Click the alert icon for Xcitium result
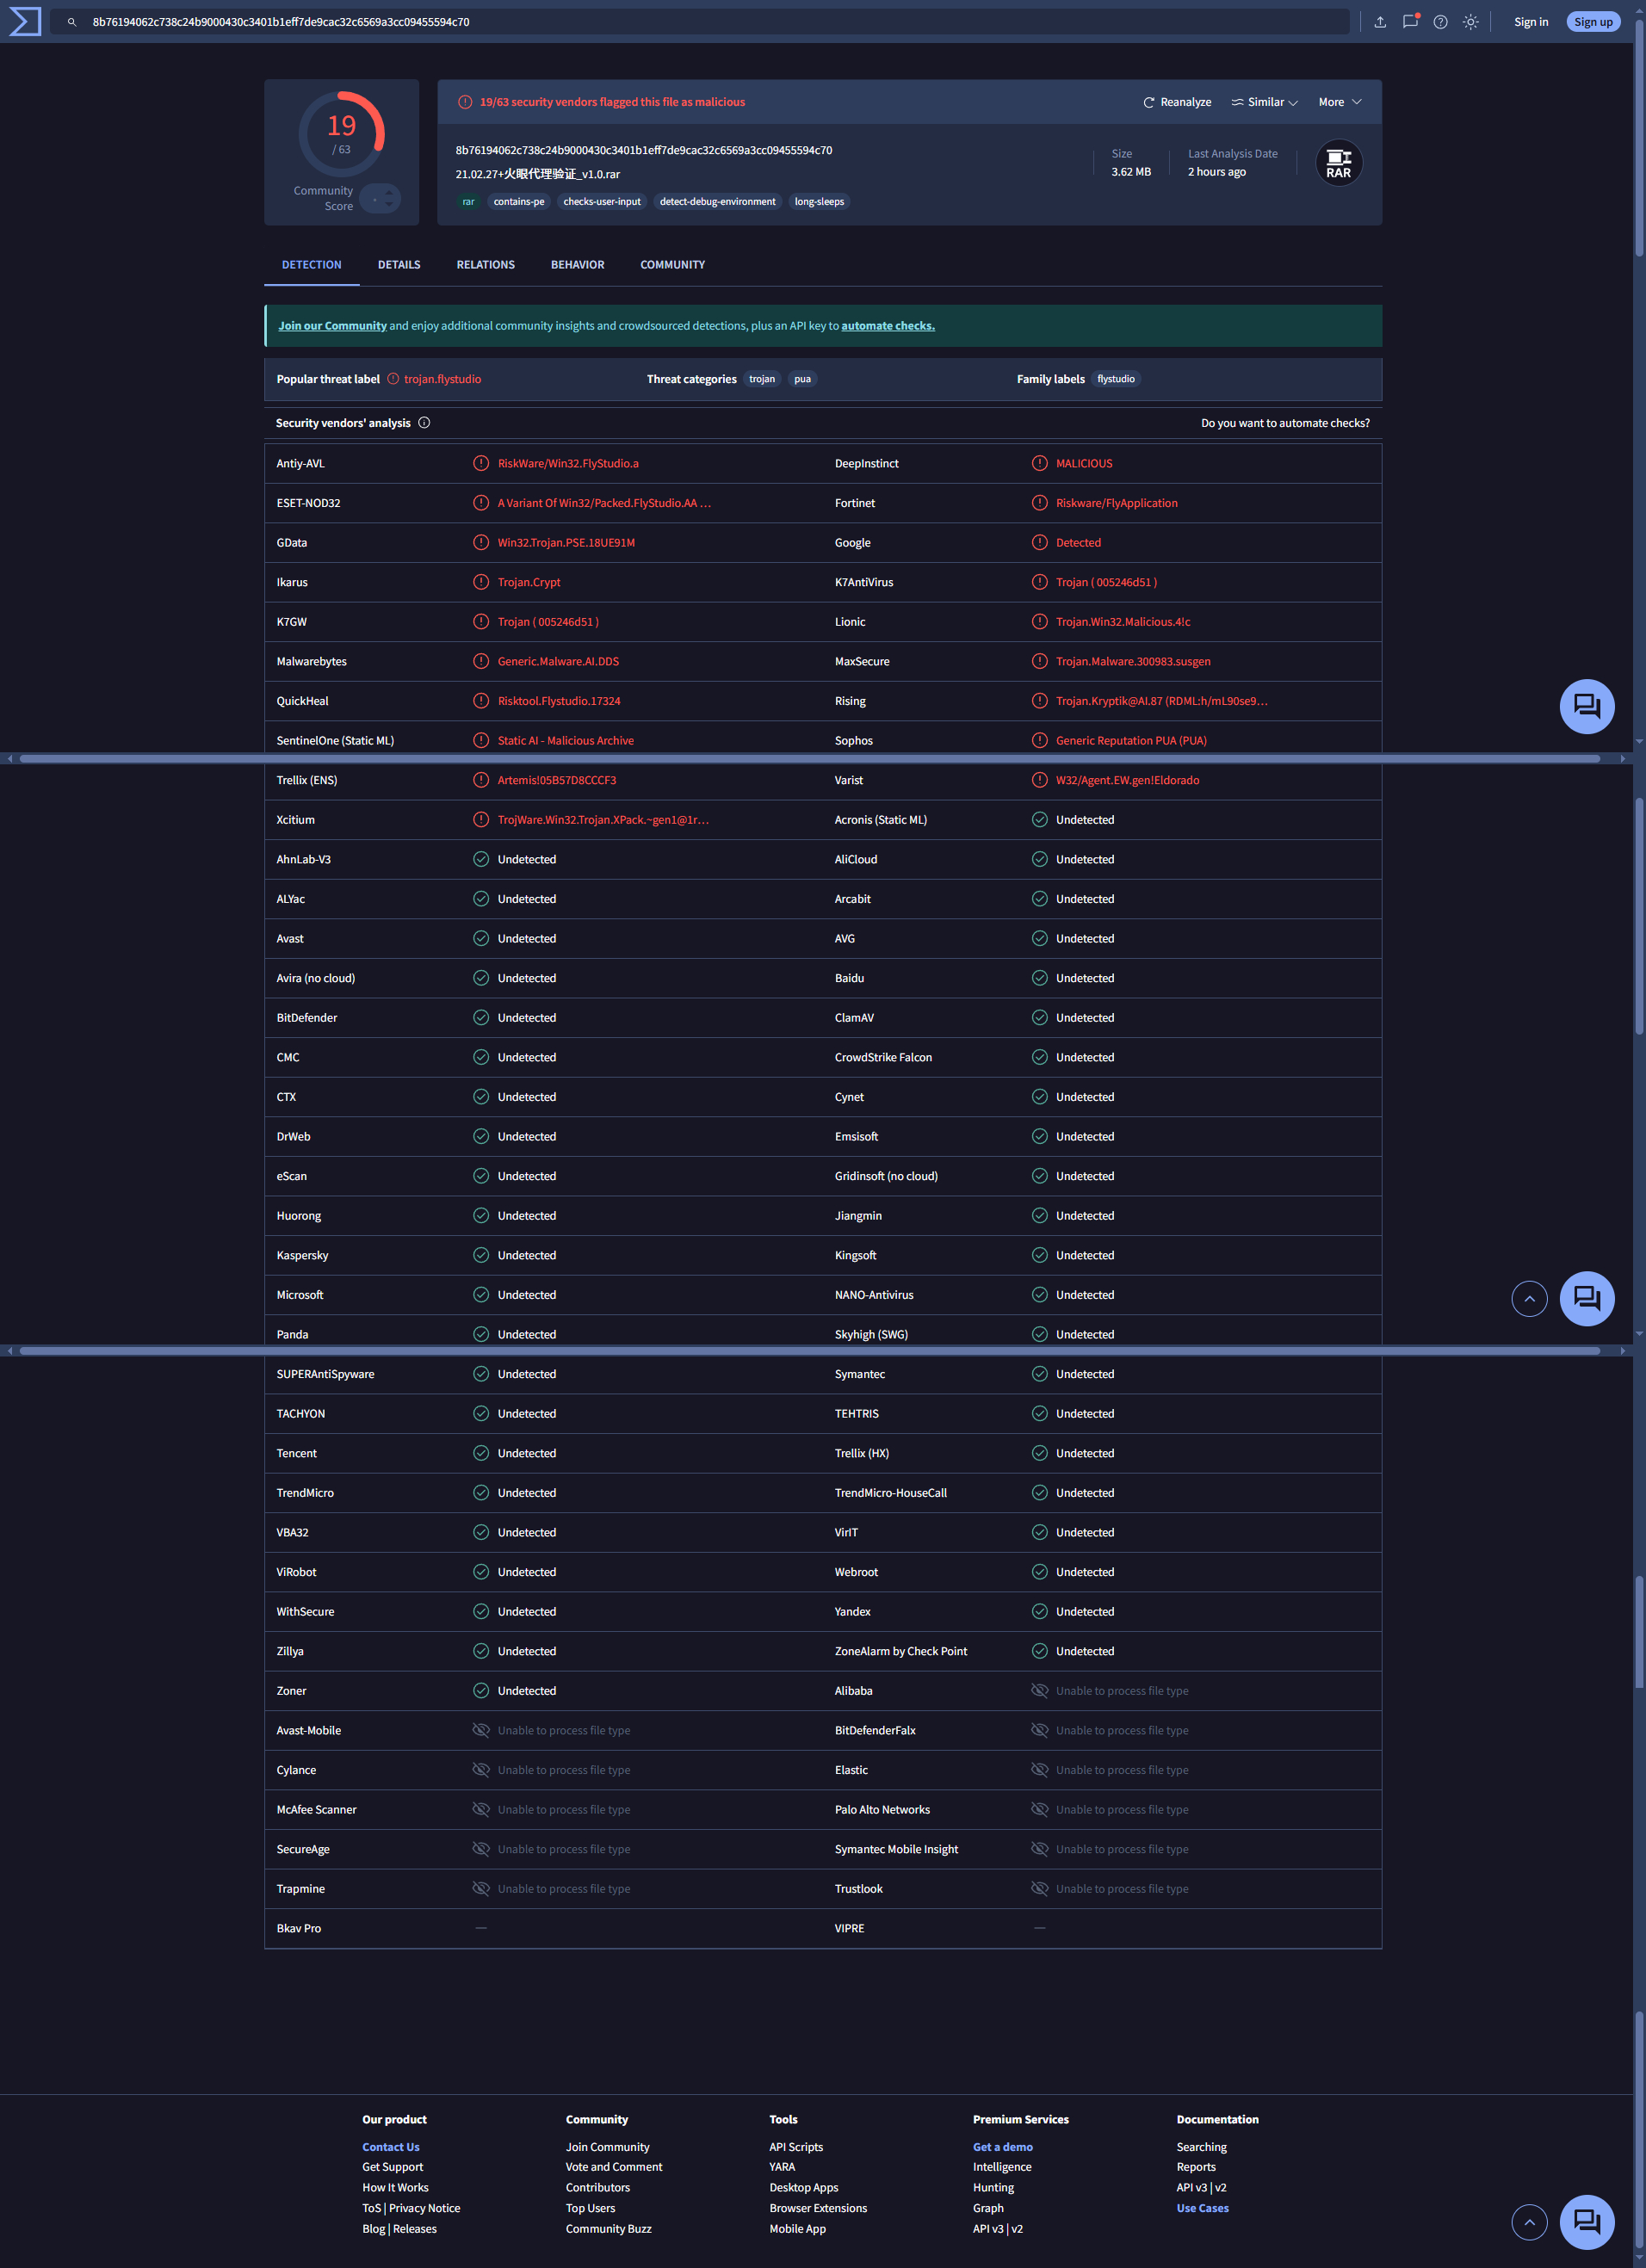 481,820
